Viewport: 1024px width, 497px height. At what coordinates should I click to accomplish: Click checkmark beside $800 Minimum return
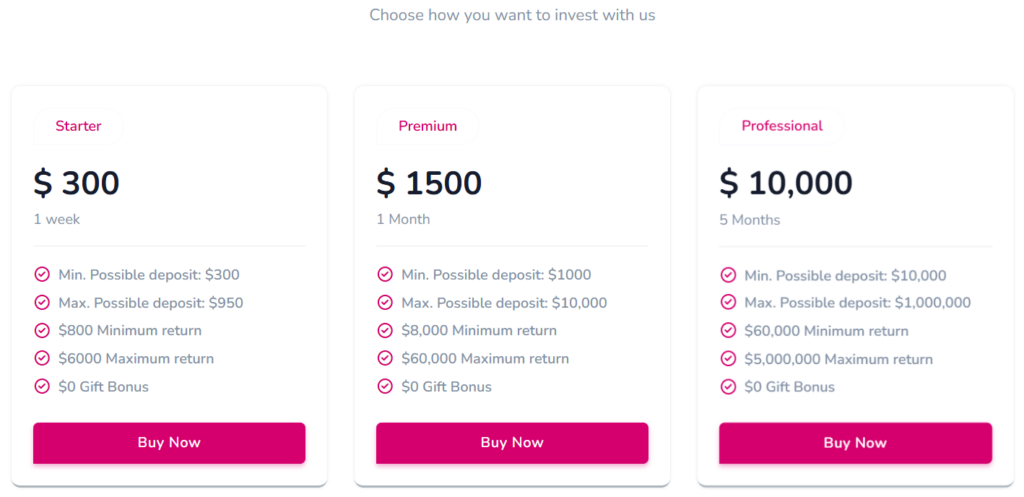[x=42, y=330]
